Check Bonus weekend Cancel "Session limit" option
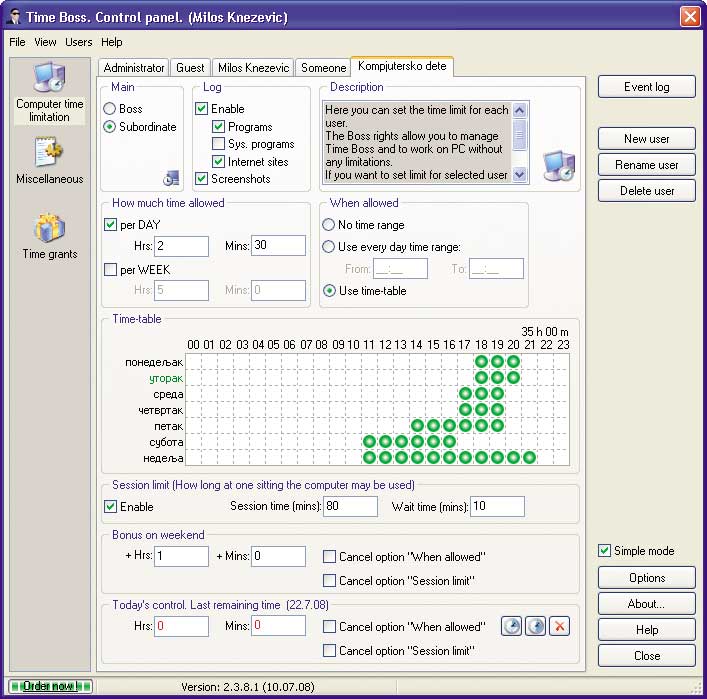Image resolution: width=707 pixels, height=699 pixels. [330, 580]
